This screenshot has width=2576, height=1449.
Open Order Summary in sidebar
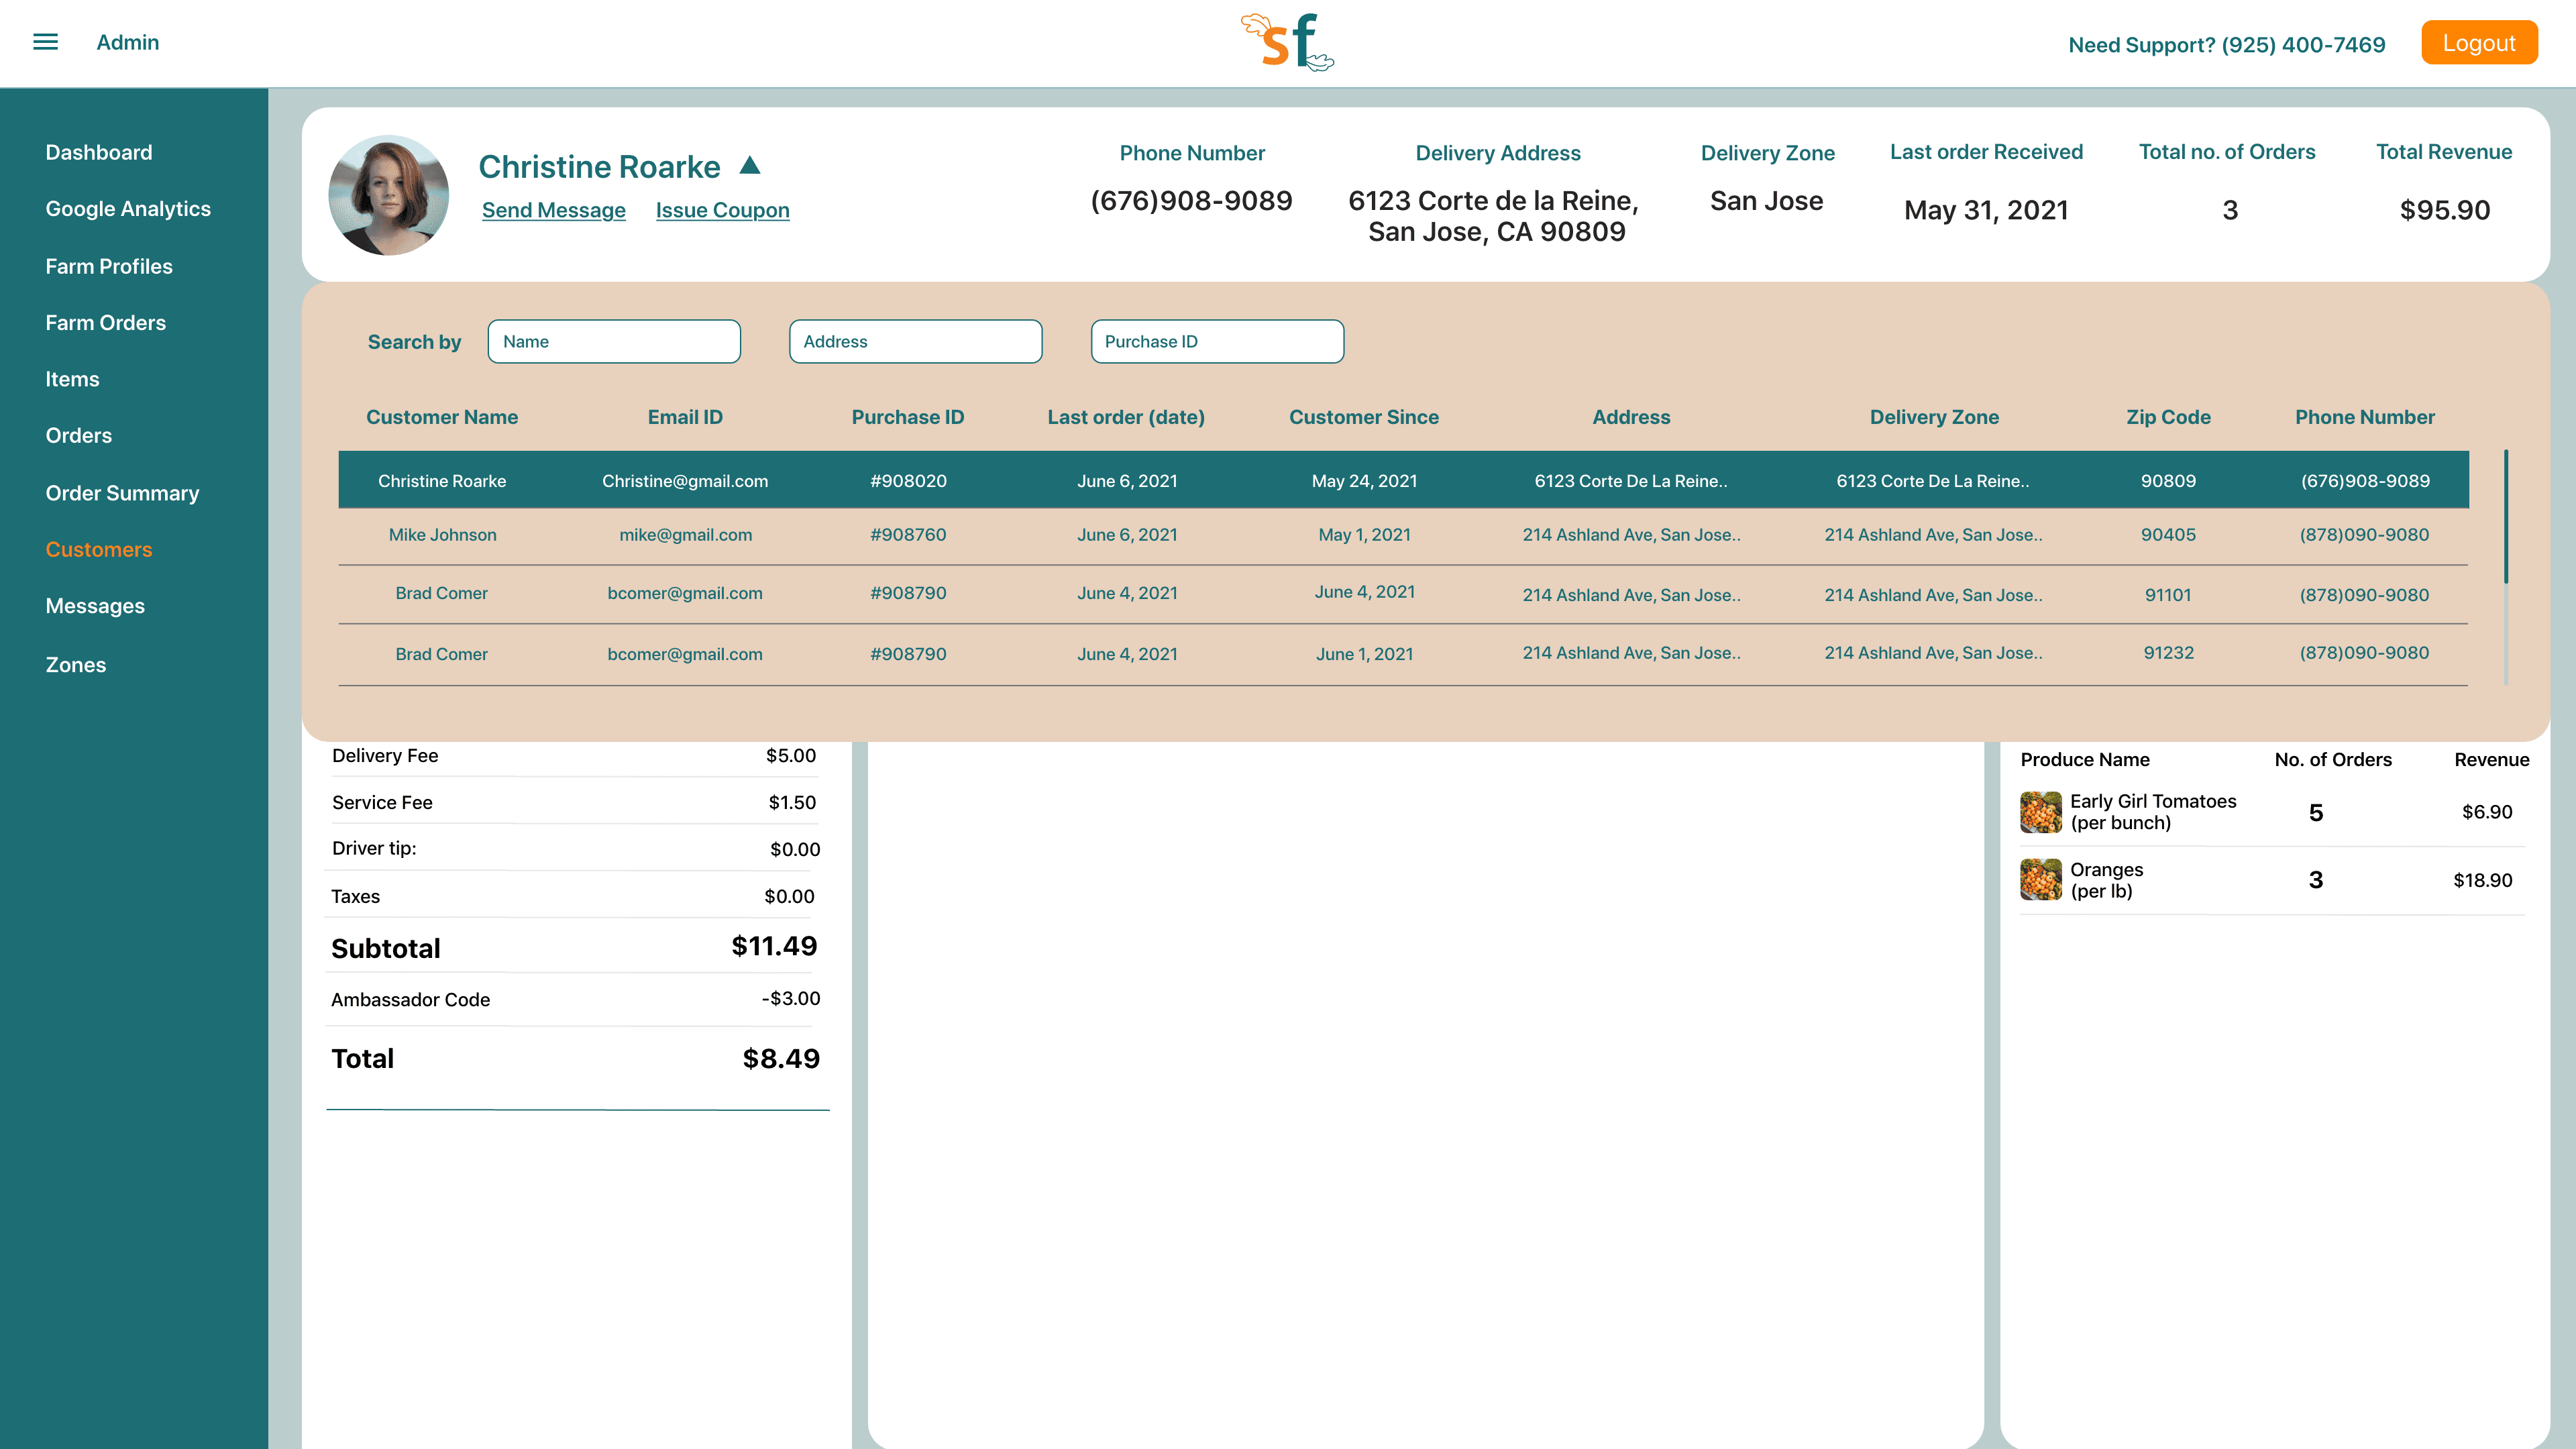click(x=122, y=493)
